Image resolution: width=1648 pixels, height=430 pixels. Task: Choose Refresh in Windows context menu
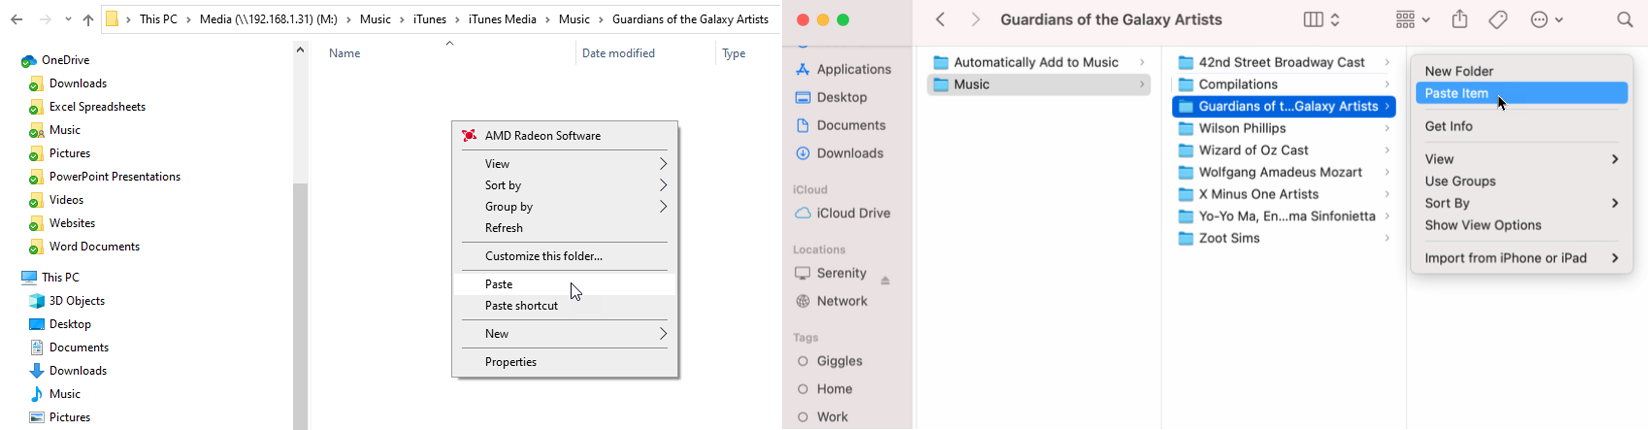tap(565, 228)
